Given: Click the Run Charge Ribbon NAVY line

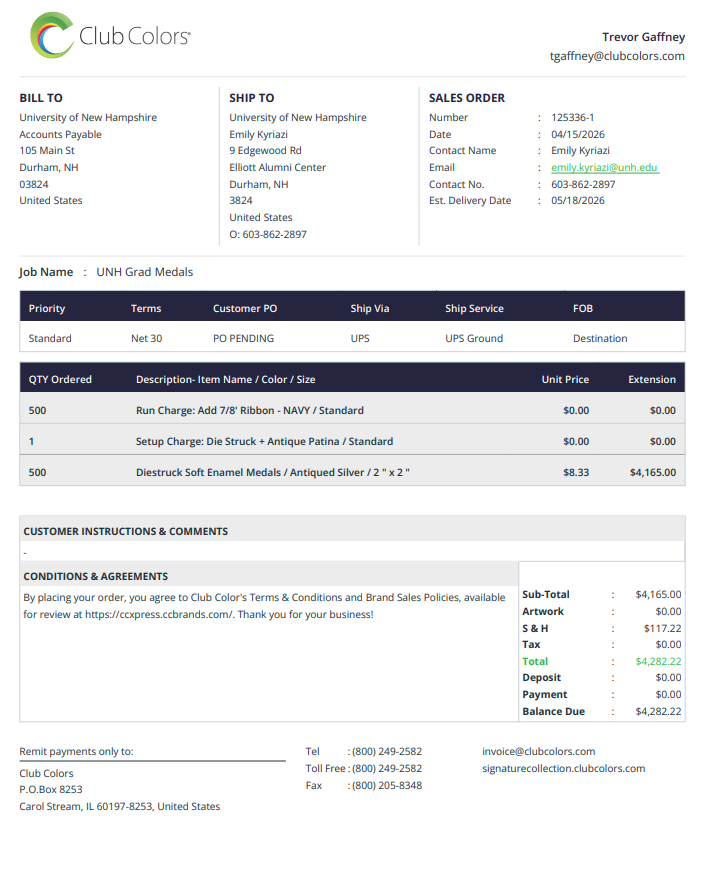Looking at the screenshot, I should point(352,410).
